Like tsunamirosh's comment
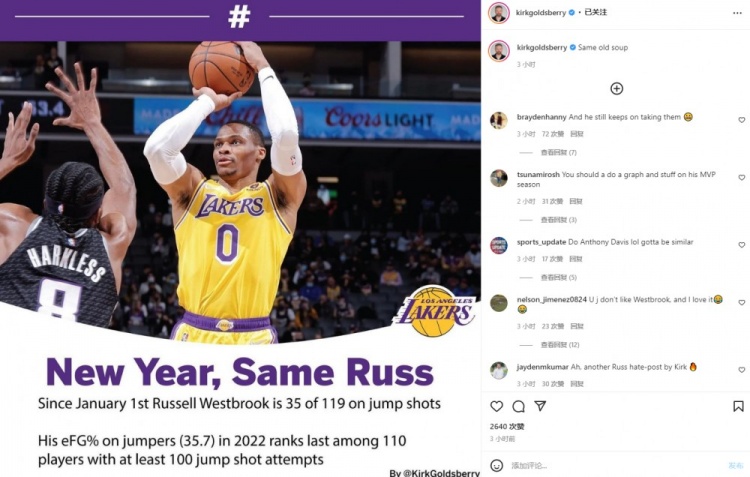Viewport: 750px width, 477px height. pos(741,177)
